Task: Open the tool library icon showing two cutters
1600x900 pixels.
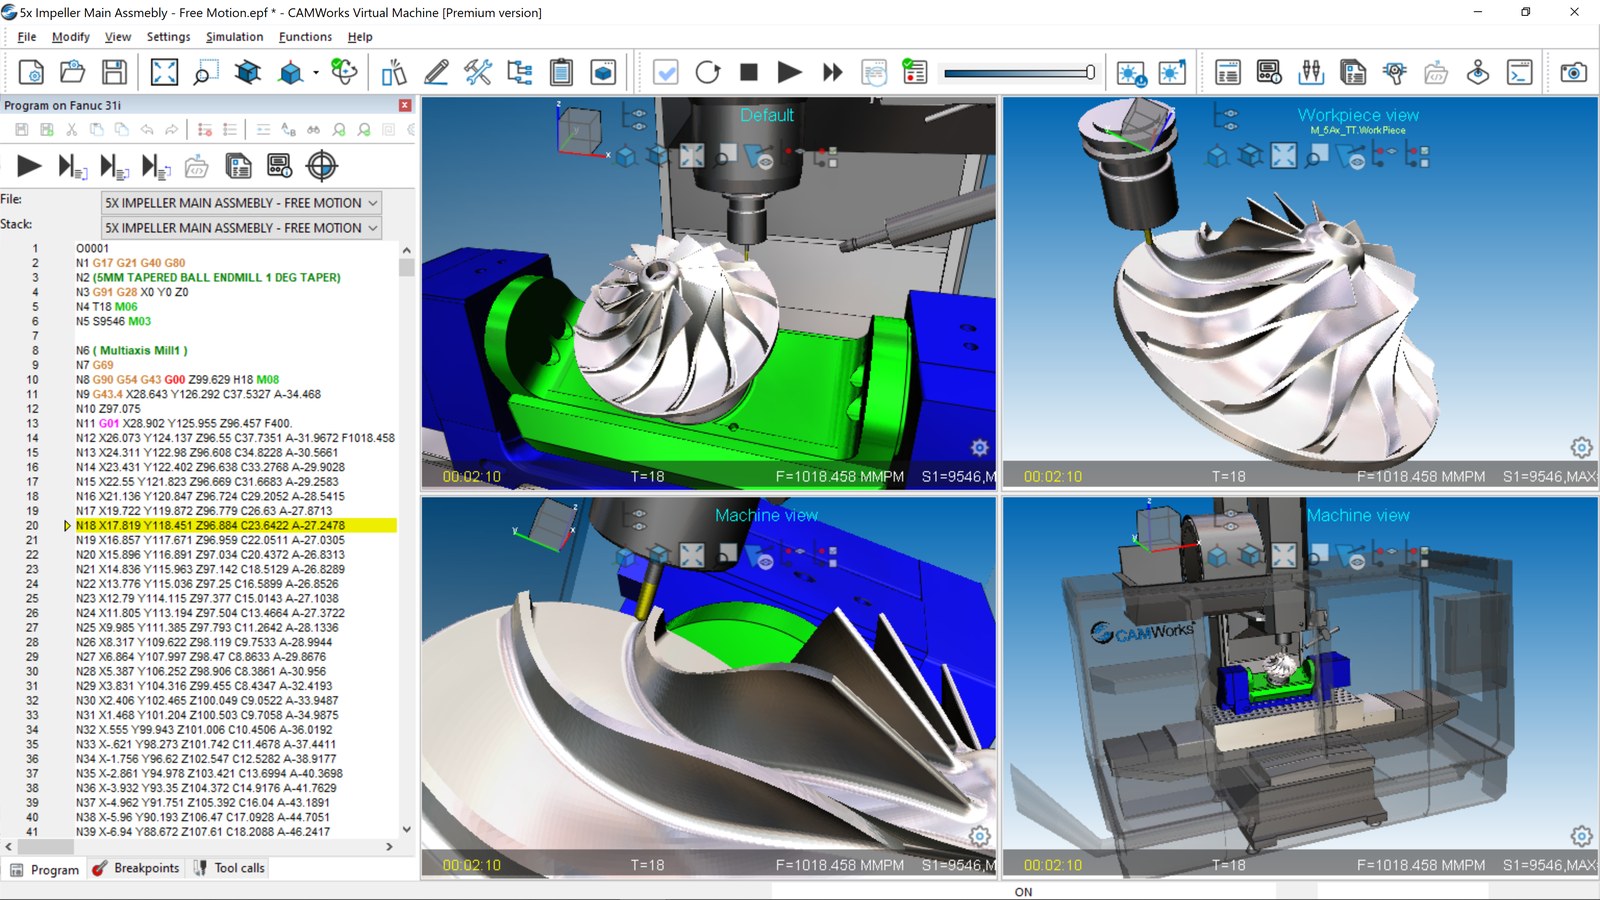Action: point(1311,72)
